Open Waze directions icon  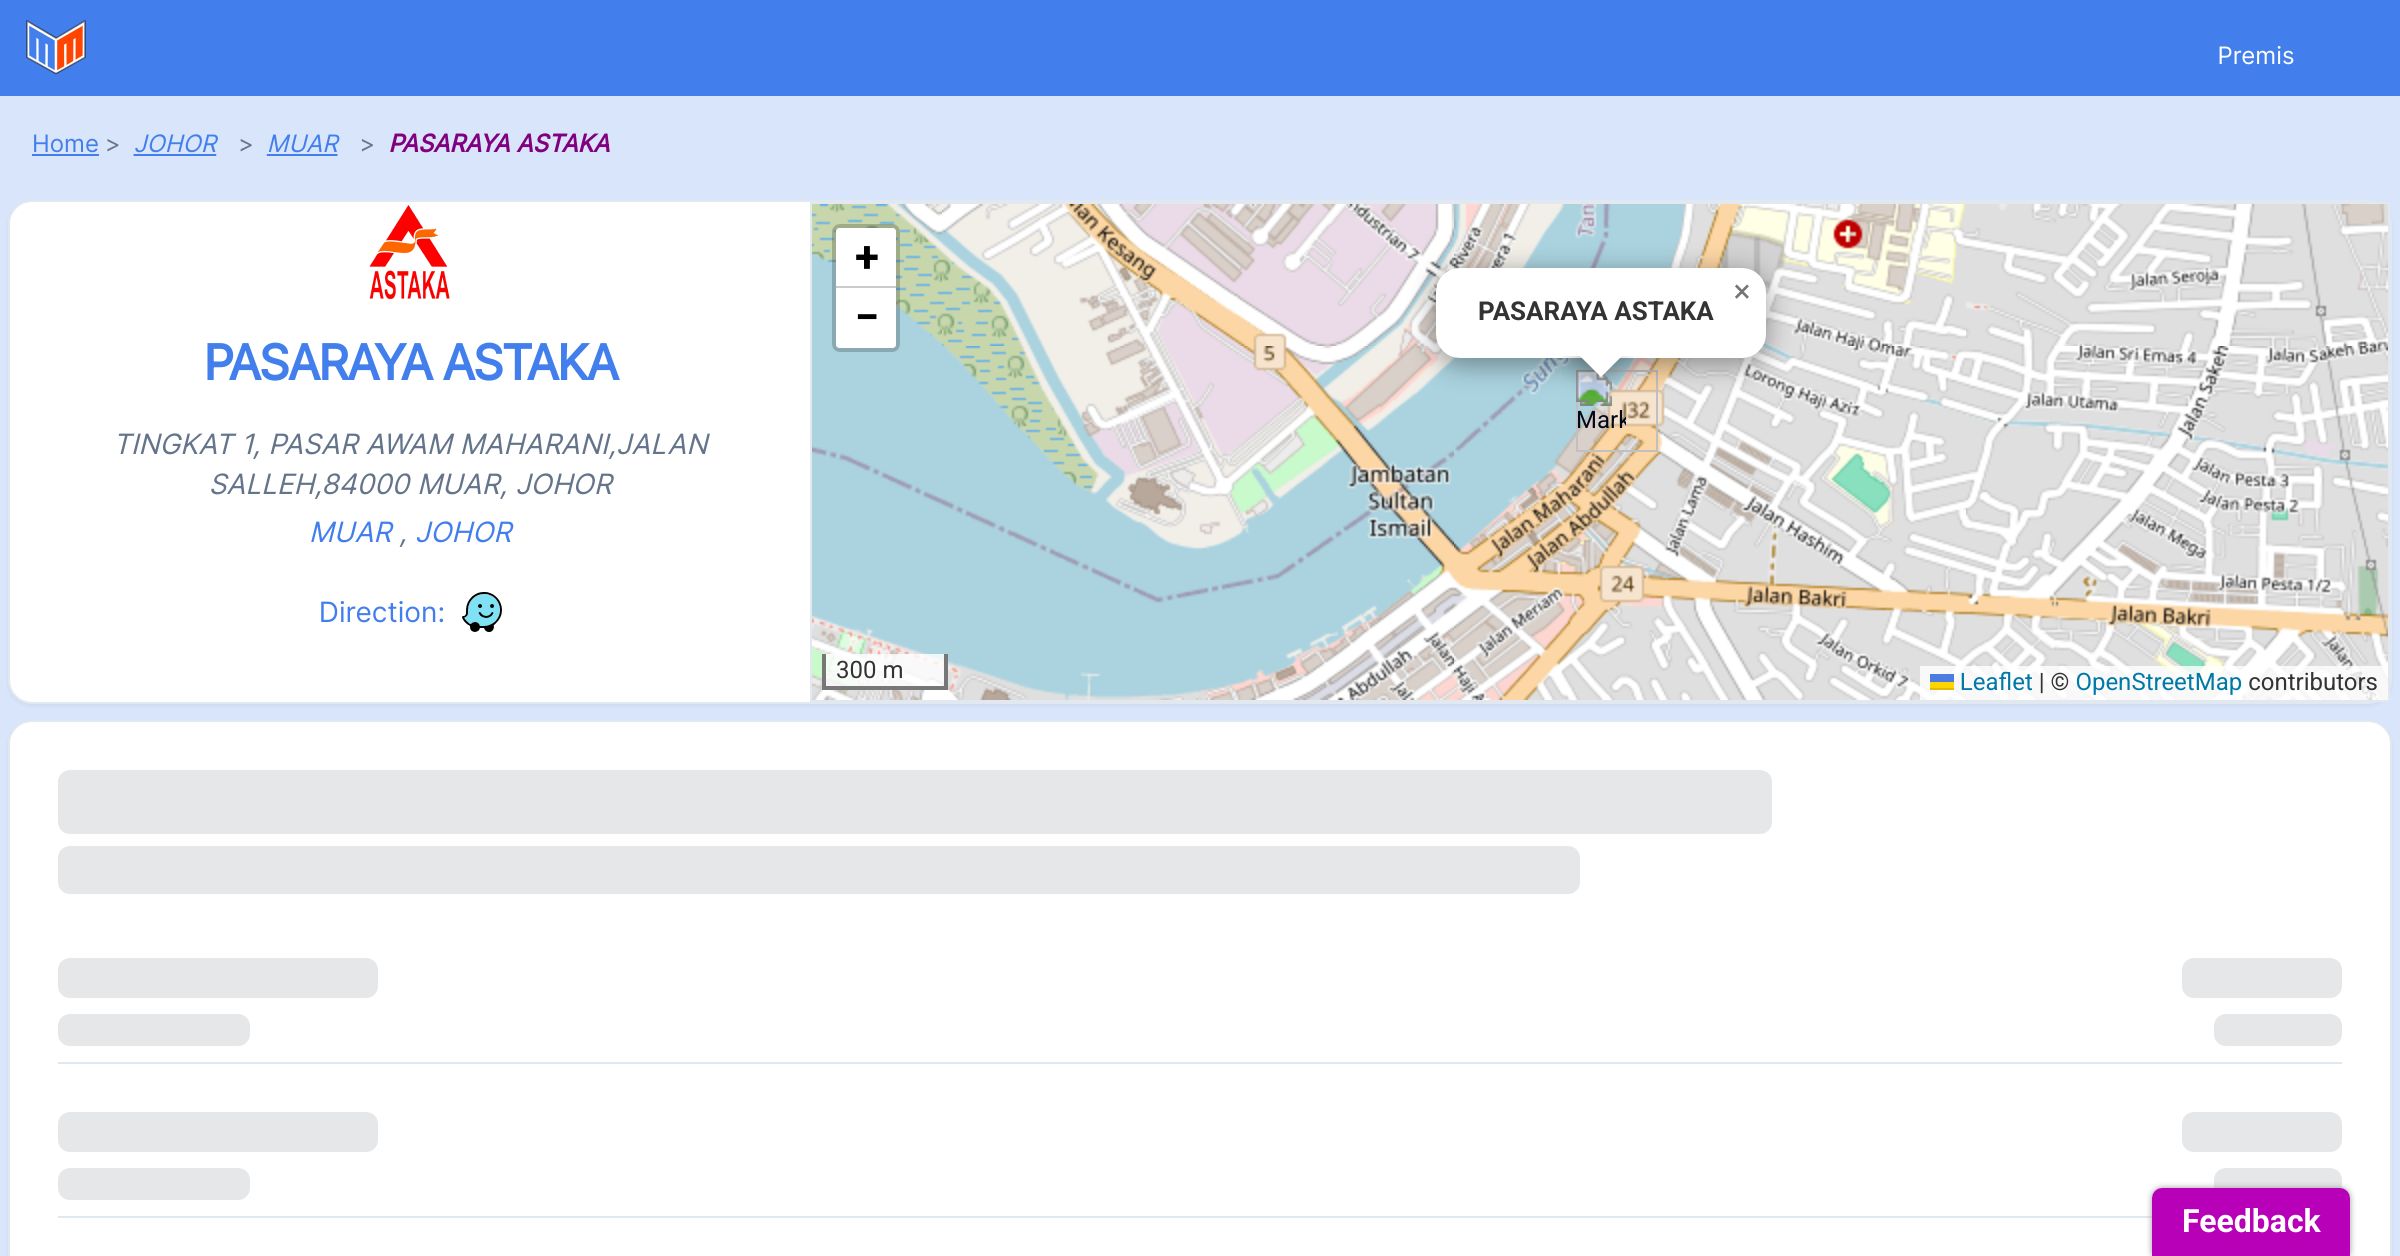[x=482, y=611]
